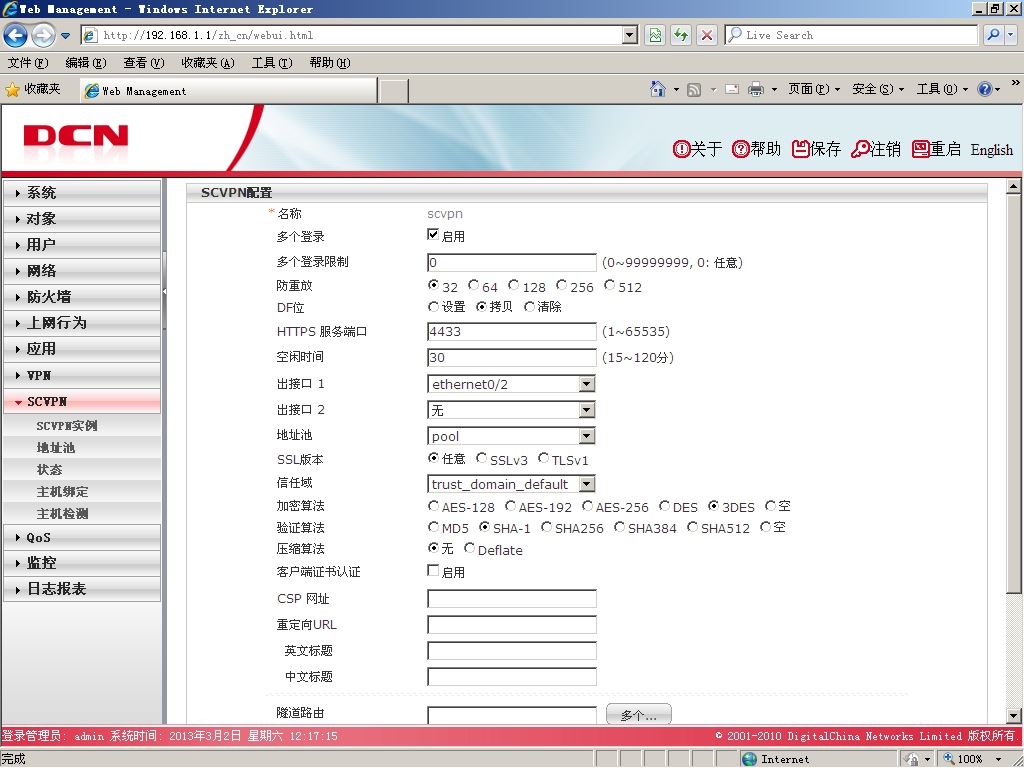
Task: Click the compatibility view icon by address bar
Action: coord(654,35)
